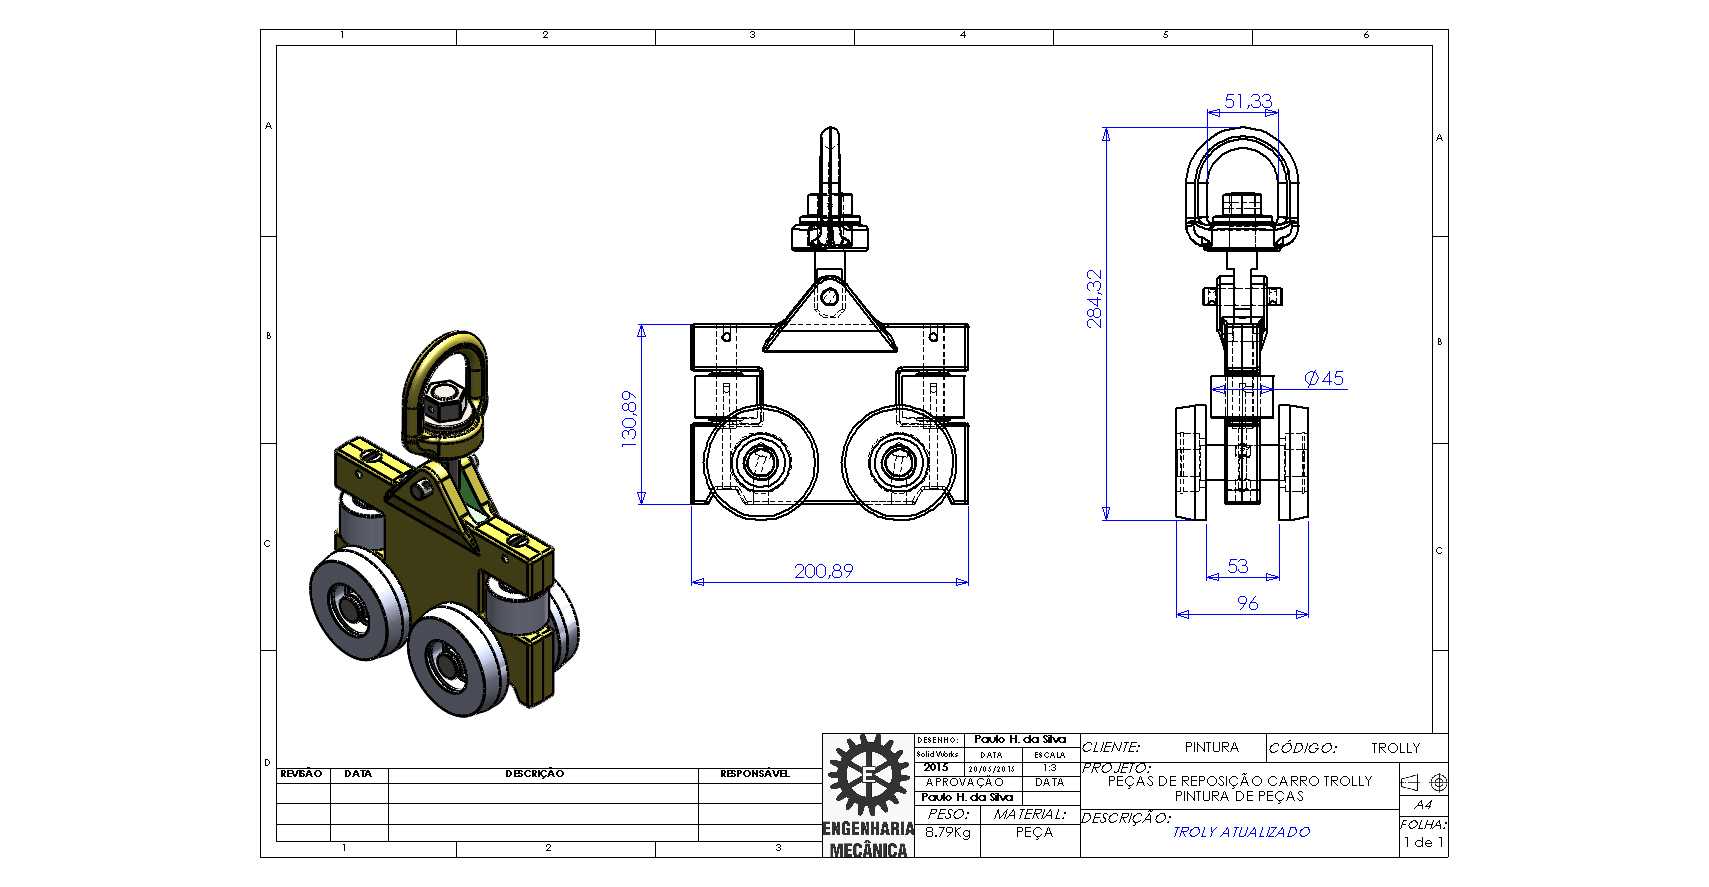Select the Ø45 diameter dimension

click(1324, 378)
